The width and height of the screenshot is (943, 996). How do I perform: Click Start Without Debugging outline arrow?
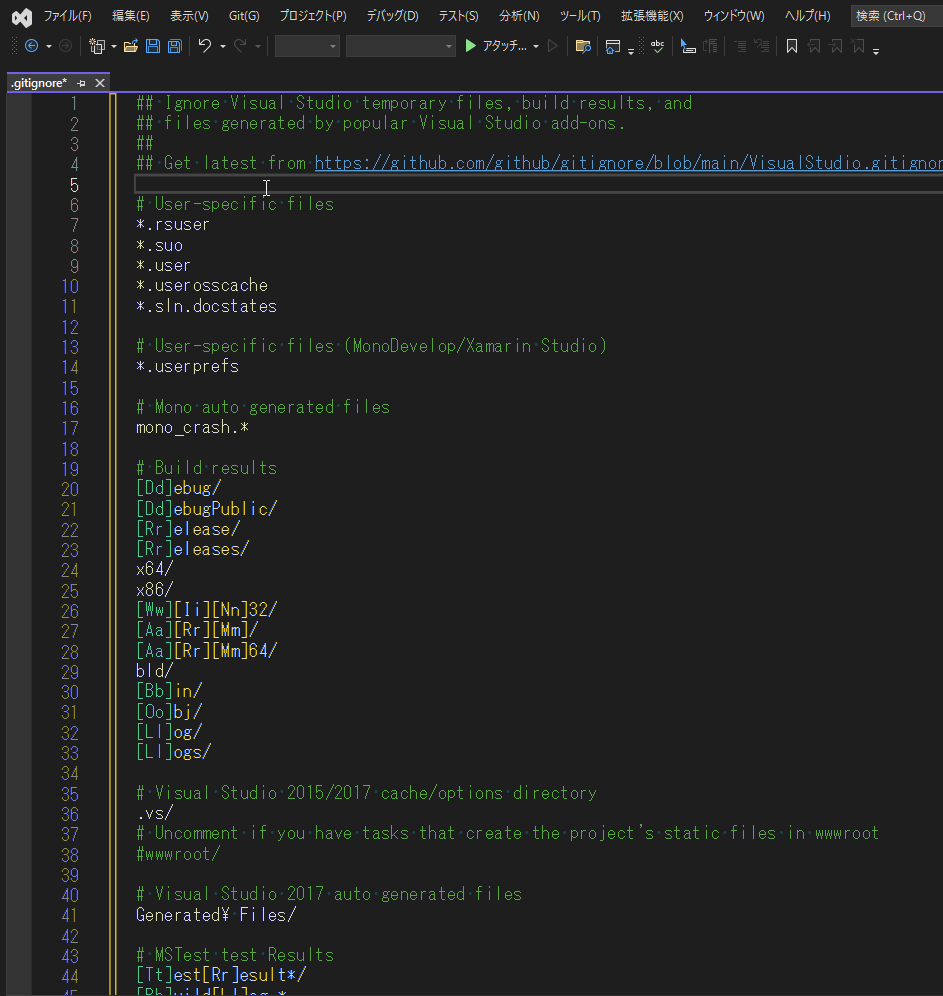[553, 46]
